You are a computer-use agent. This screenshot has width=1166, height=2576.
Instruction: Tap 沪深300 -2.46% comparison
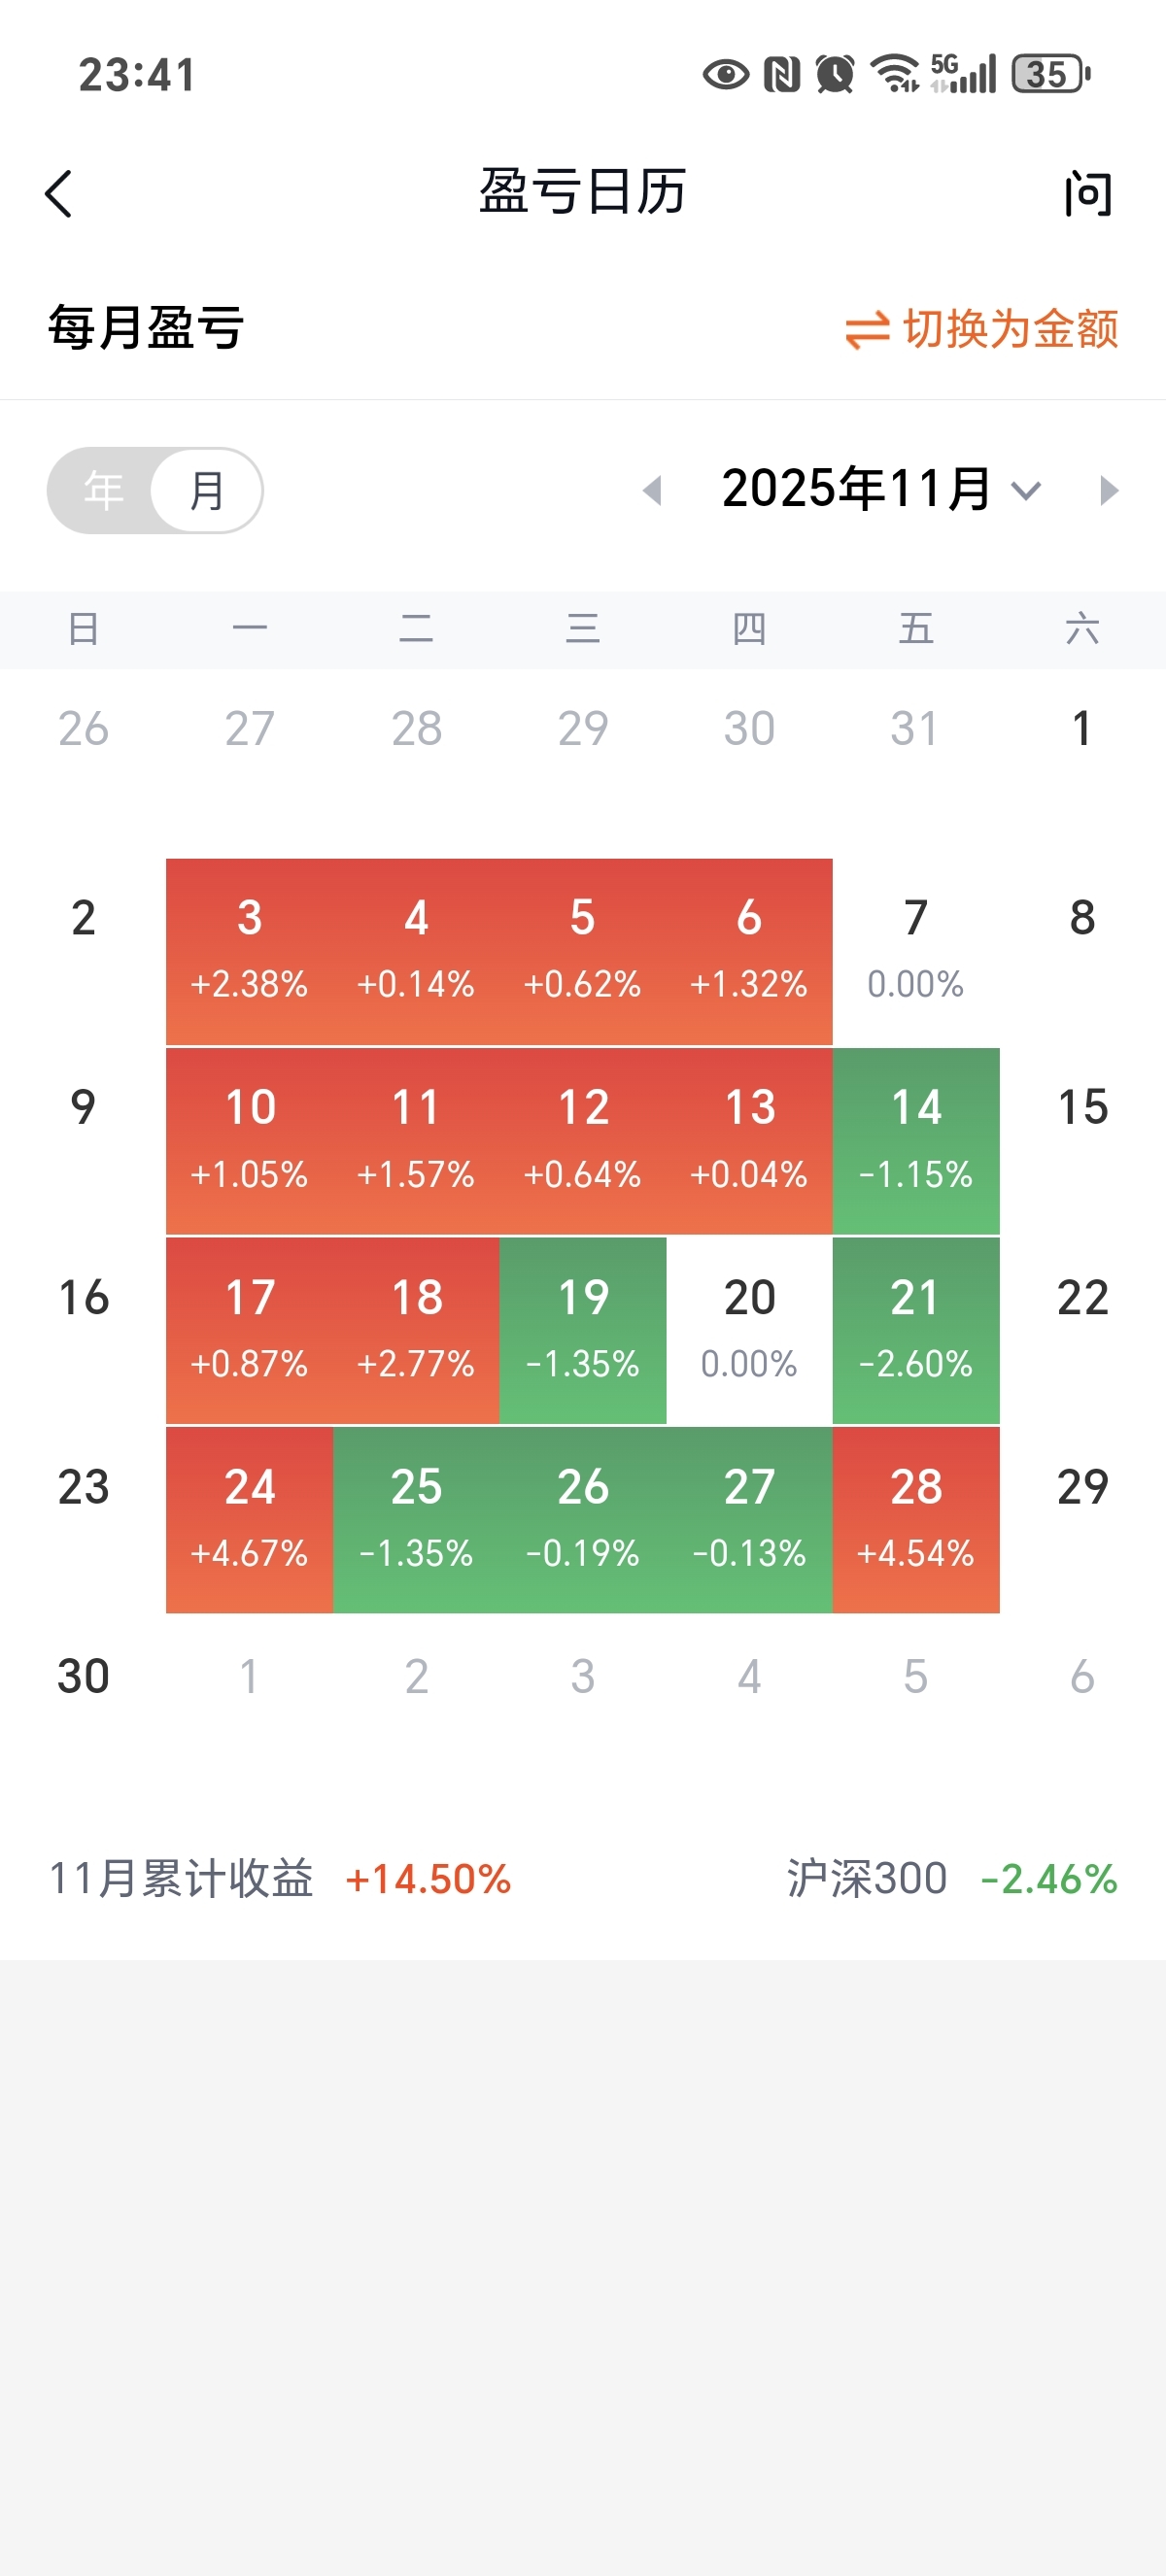951,1878
